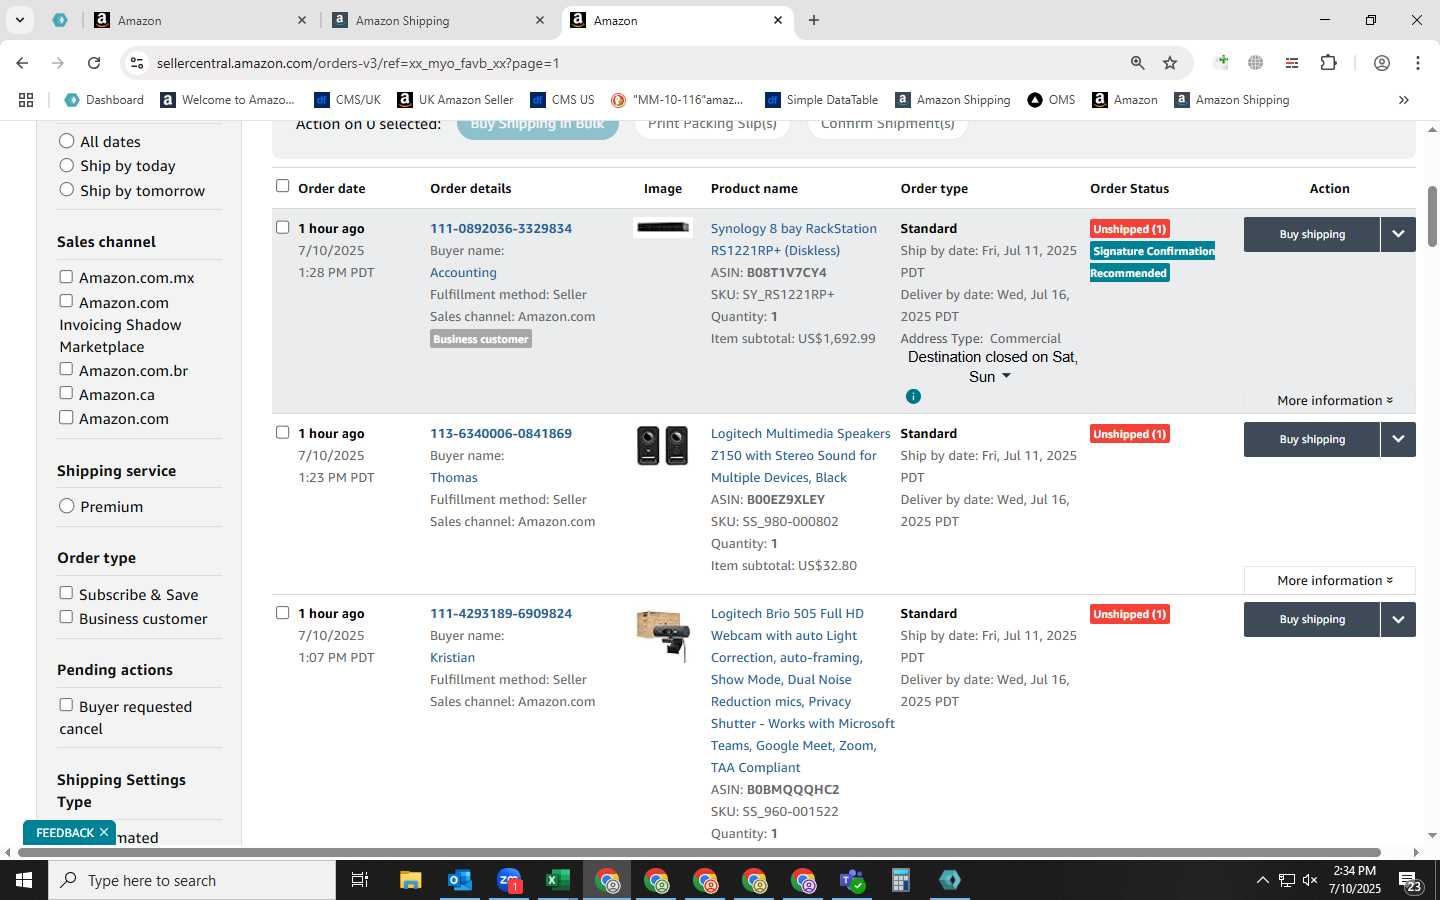The height and width of the screenshot is (900, 1440).
Task: Open order link 111-4293189-6909824
Action: coord(501,613)
